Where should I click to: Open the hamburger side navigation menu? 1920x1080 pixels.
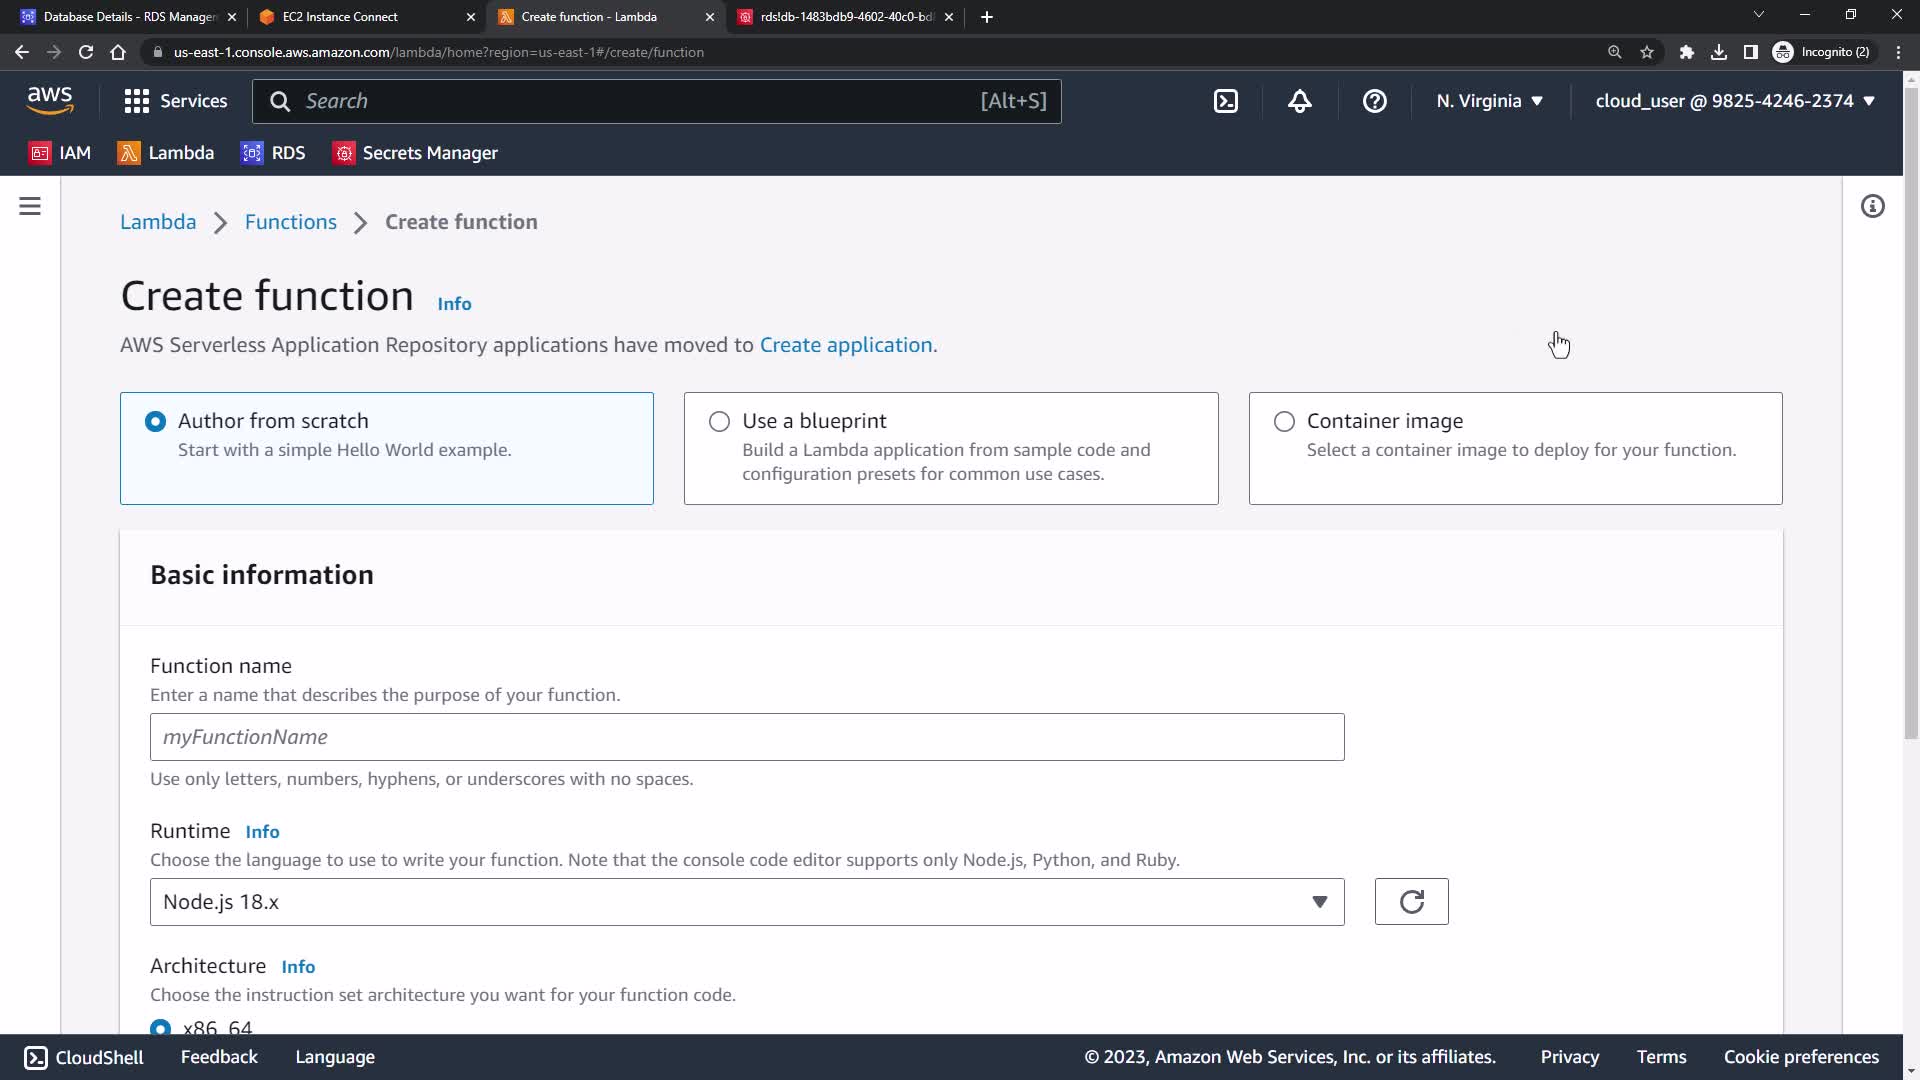click(30, 206)
